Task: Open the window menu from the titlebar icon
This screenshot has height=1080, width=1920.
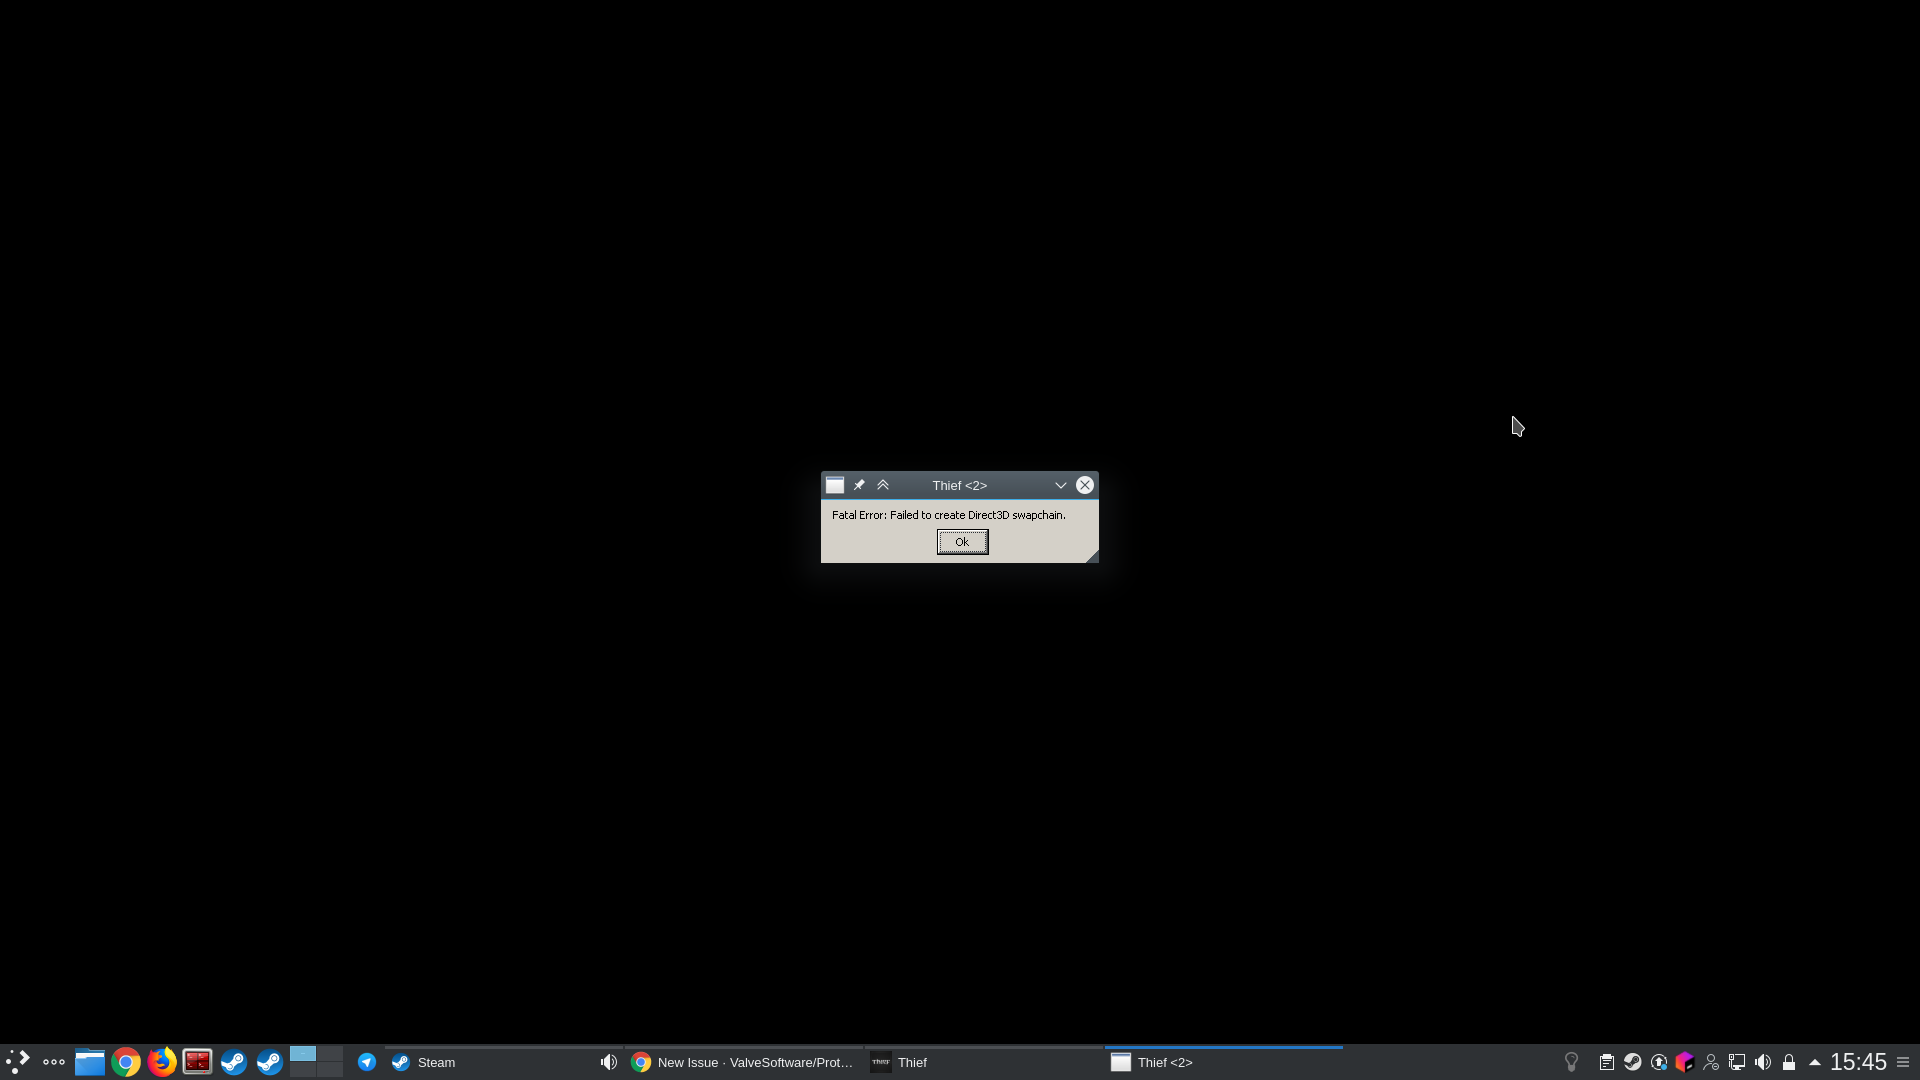Action: [x=835, y=485]
